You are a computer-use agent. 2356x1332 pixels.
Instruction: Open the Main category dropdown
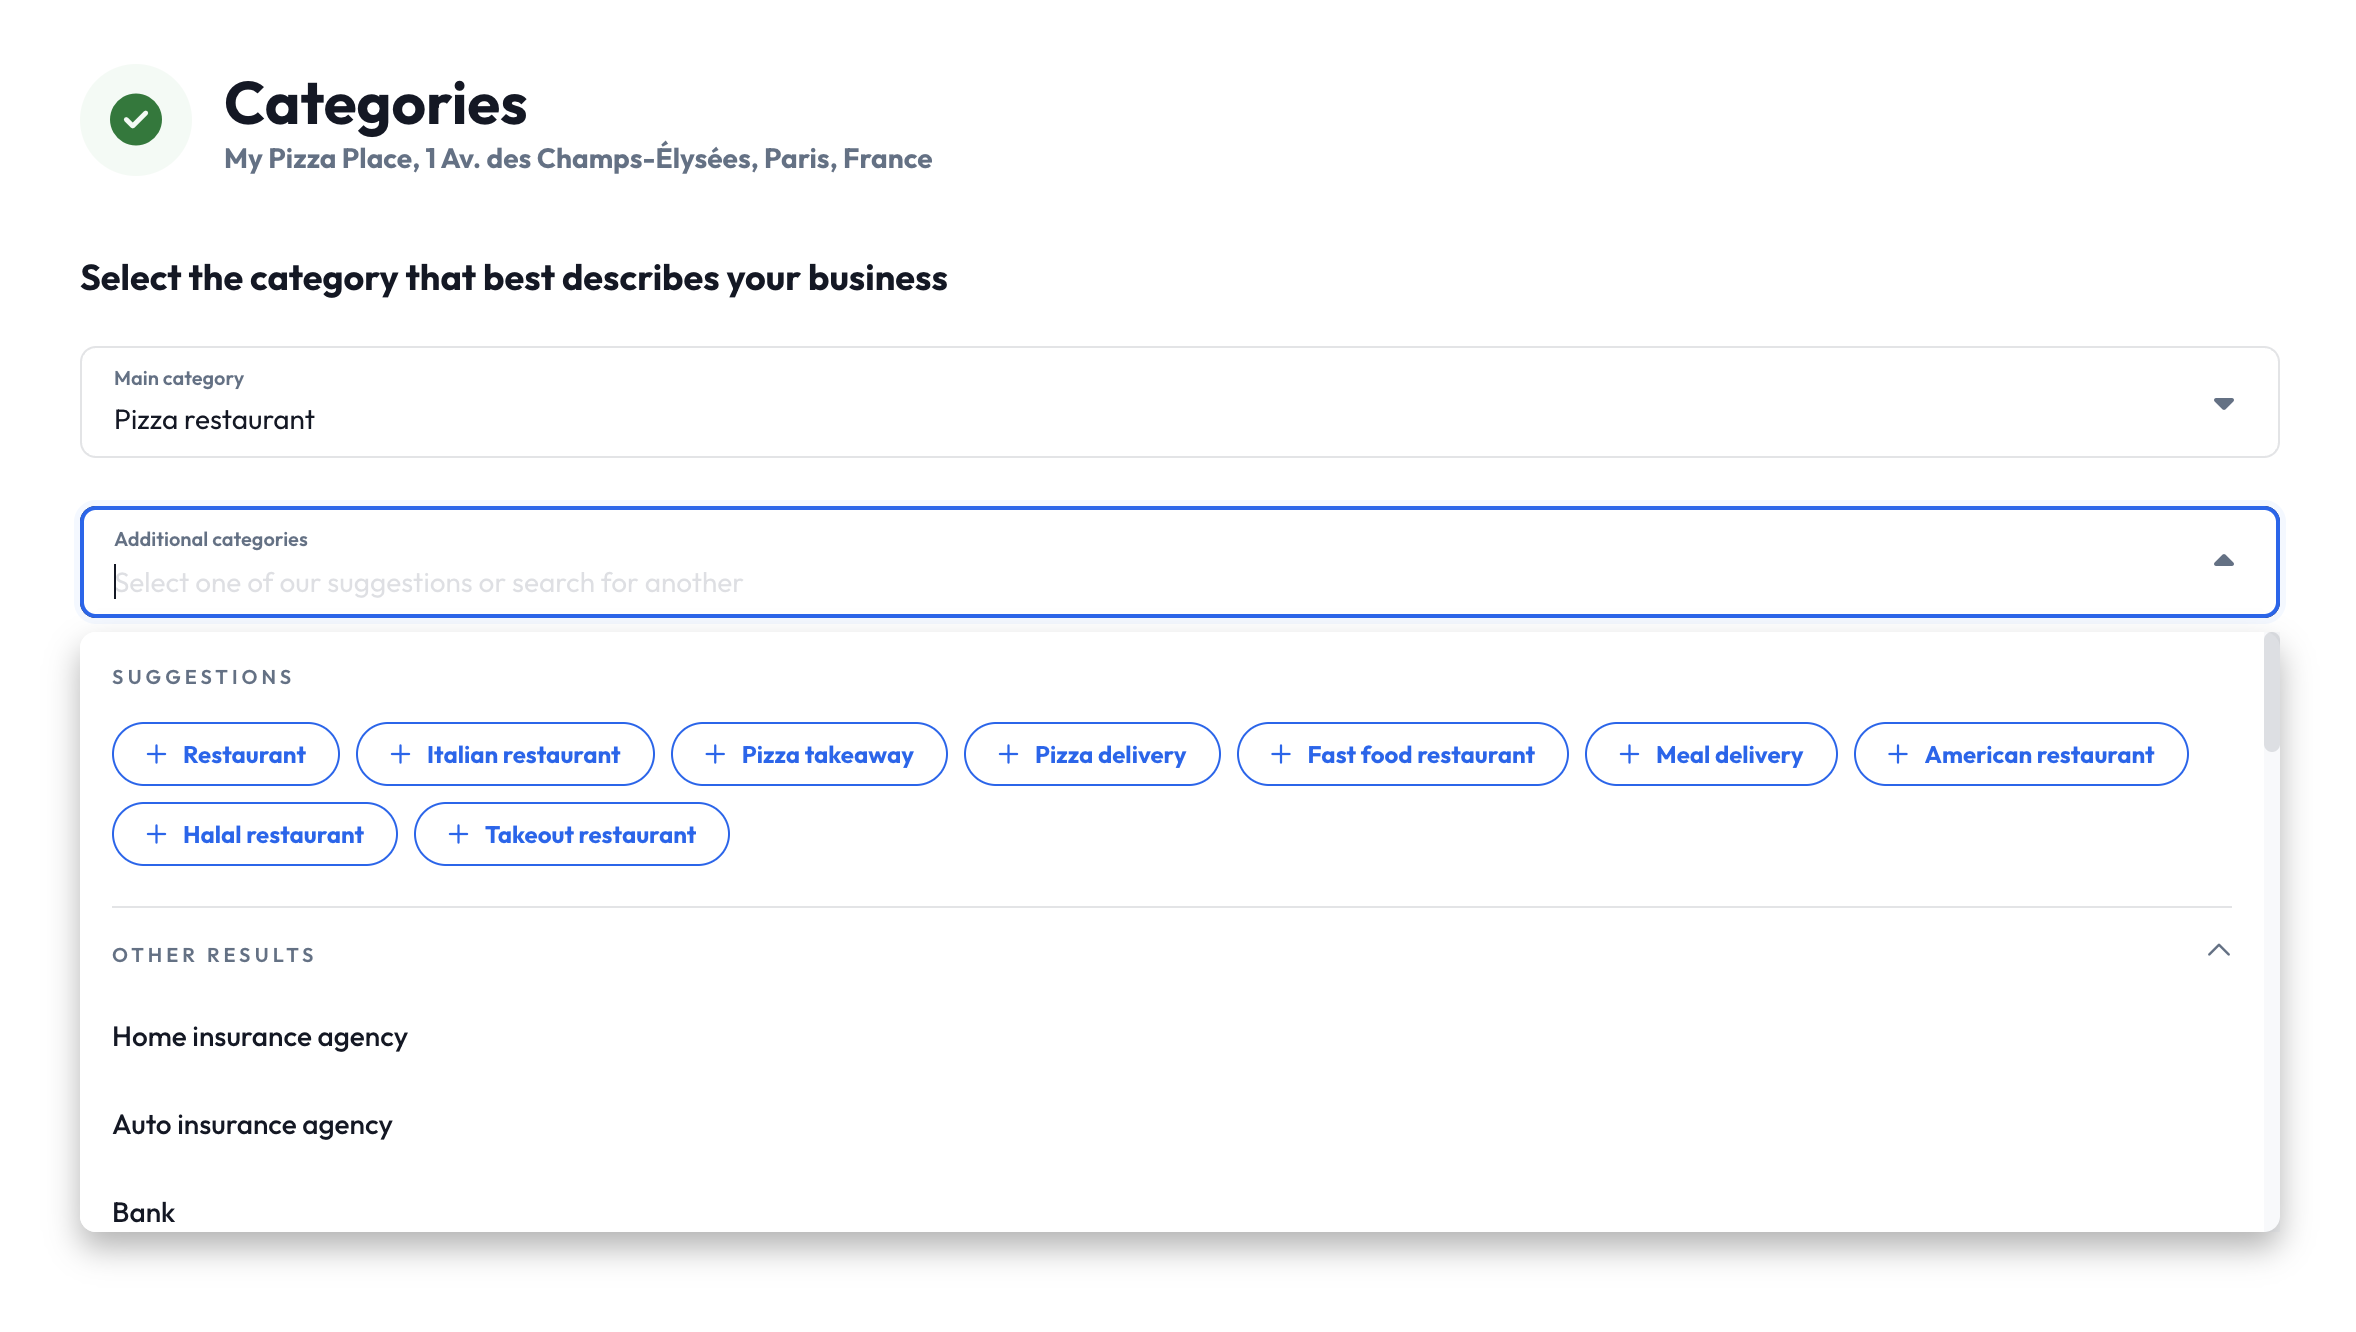[x=2224, y=403]
